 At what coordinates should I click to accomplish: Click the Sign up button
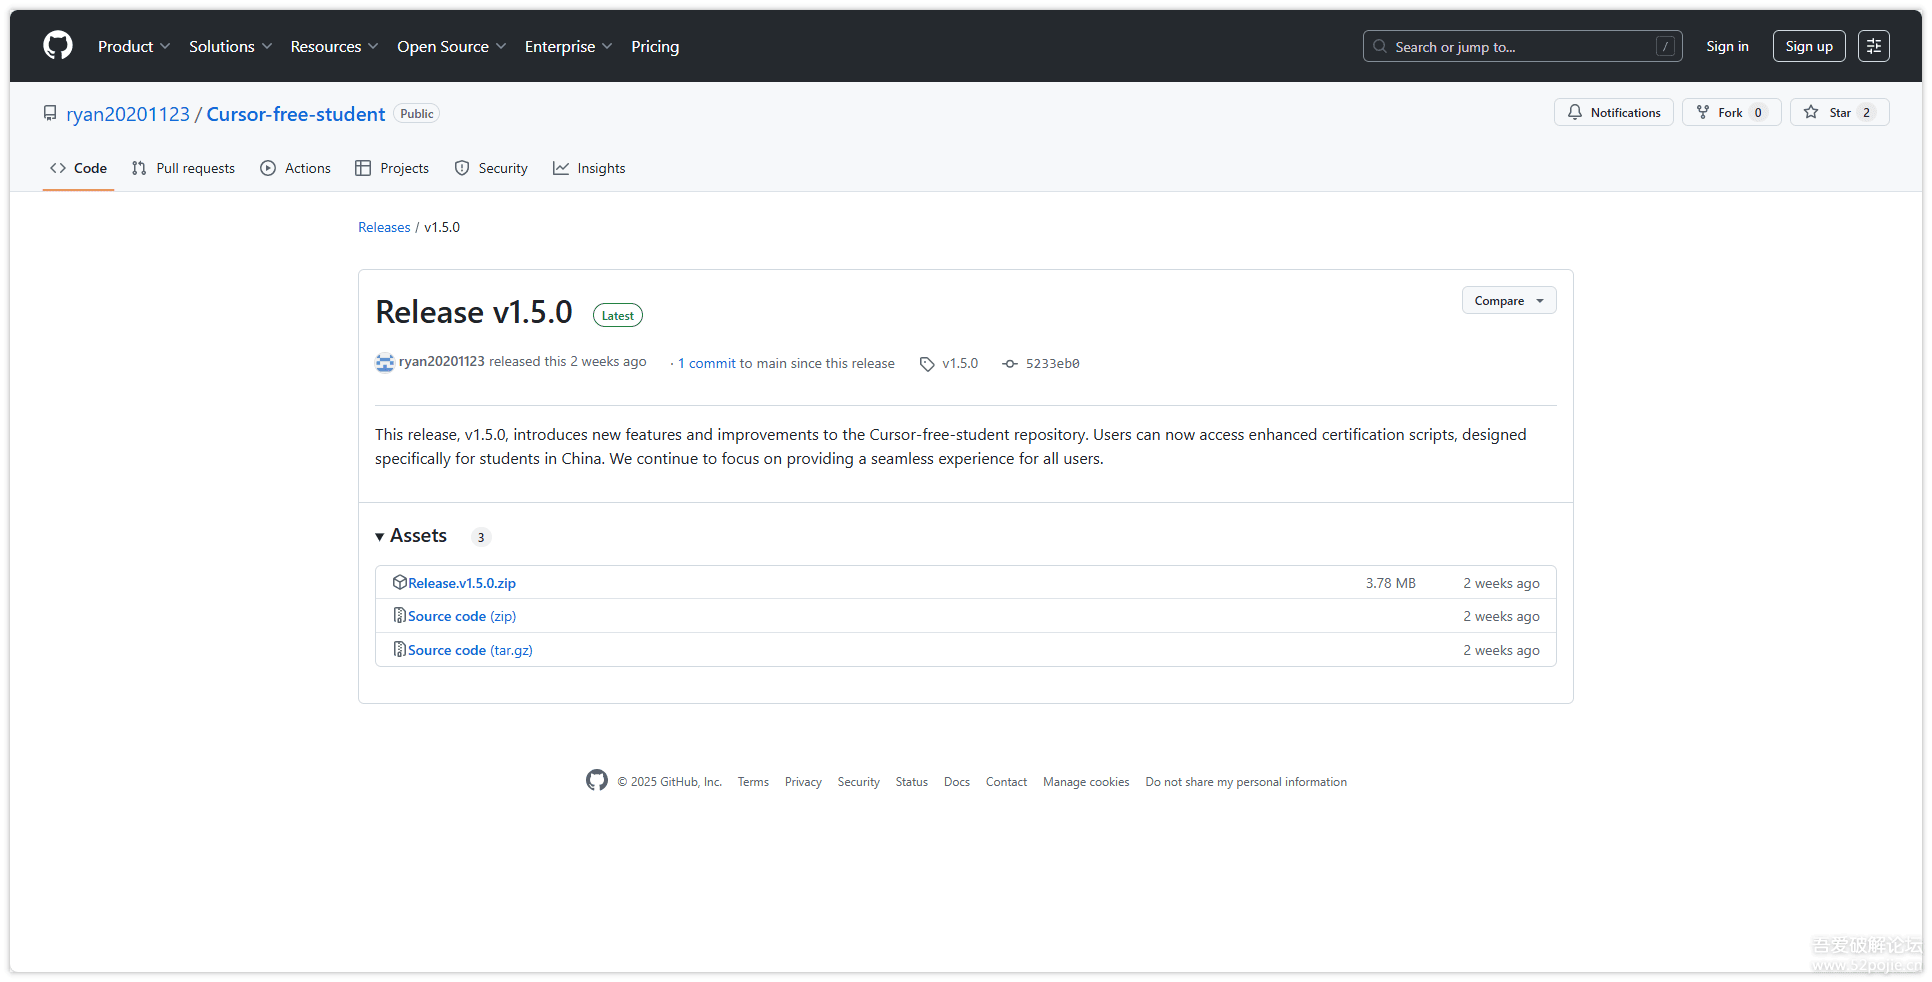1808,46
